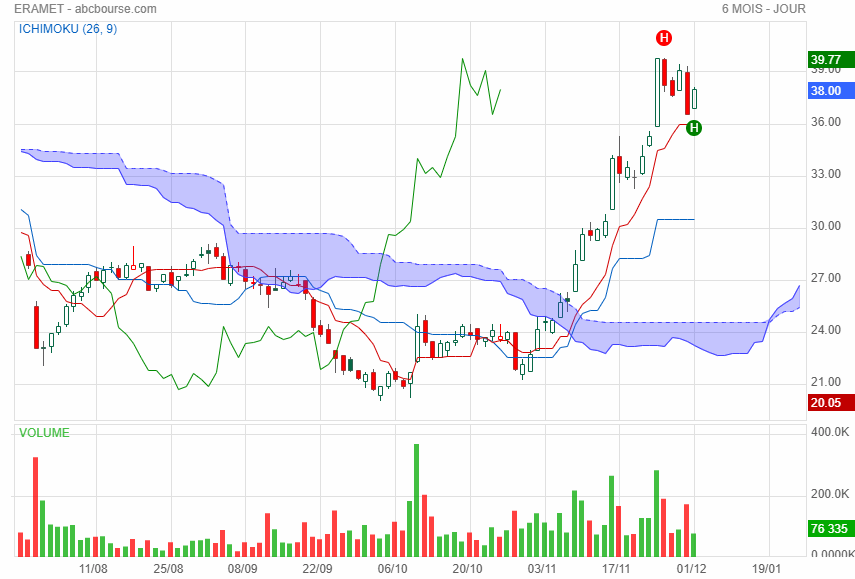Click the 24.00 price axis label

(826, 330)
